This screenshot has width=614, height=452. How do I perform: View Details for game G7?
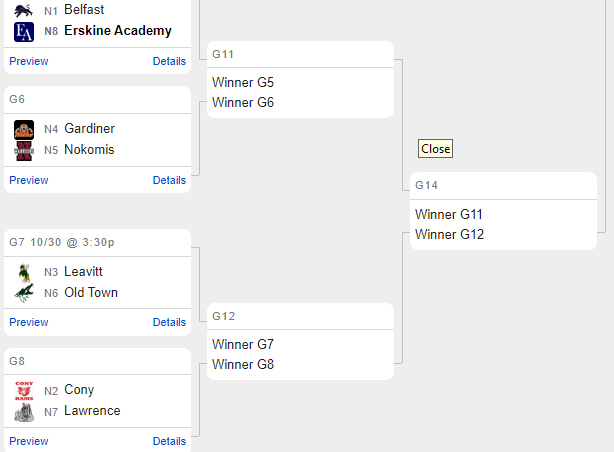click(x=169, y=322)
